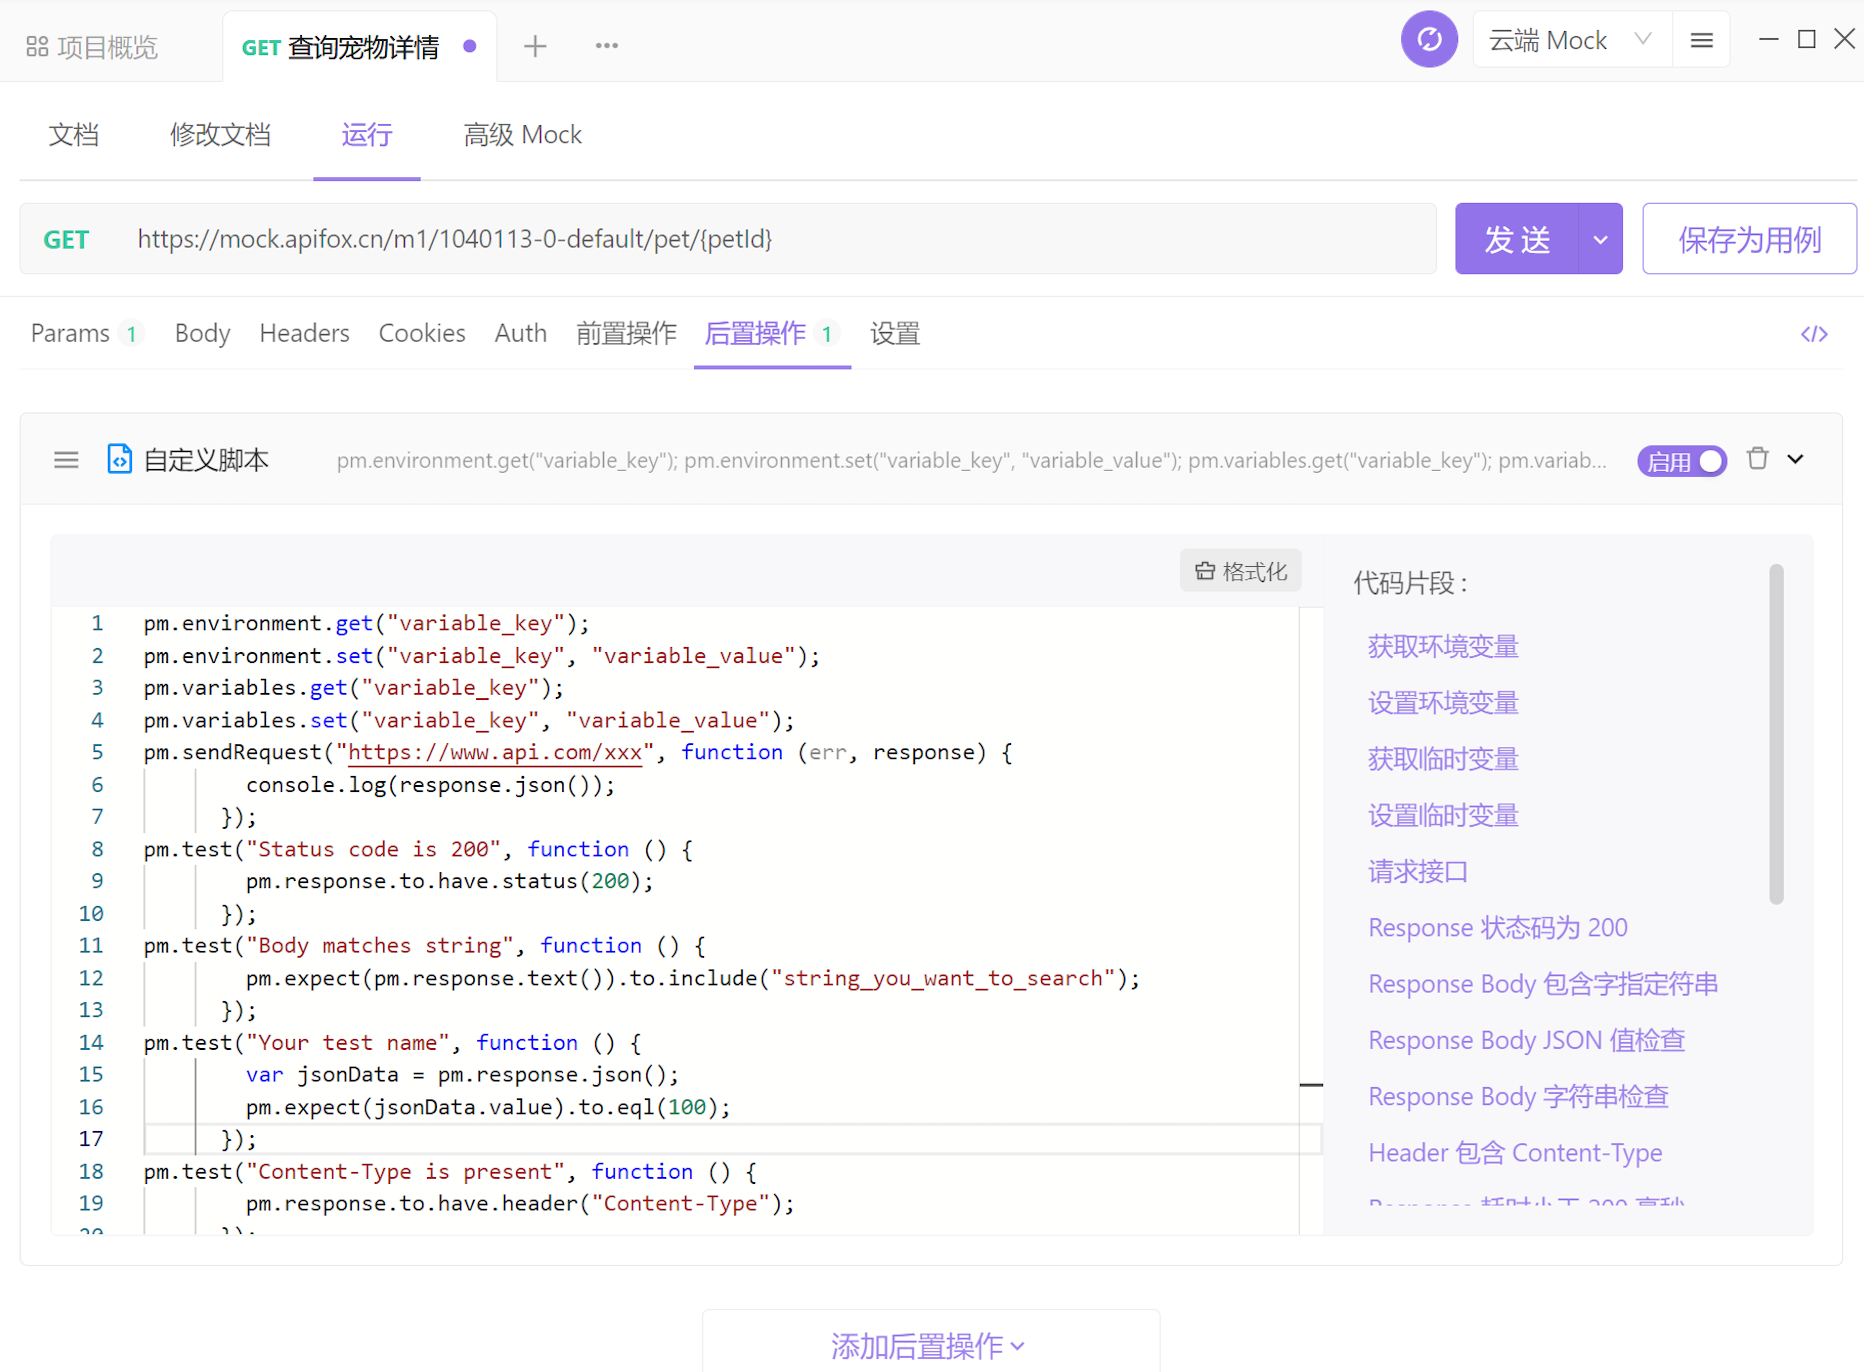Click line 1 pm.environment.get code

(x=366, y=623)
